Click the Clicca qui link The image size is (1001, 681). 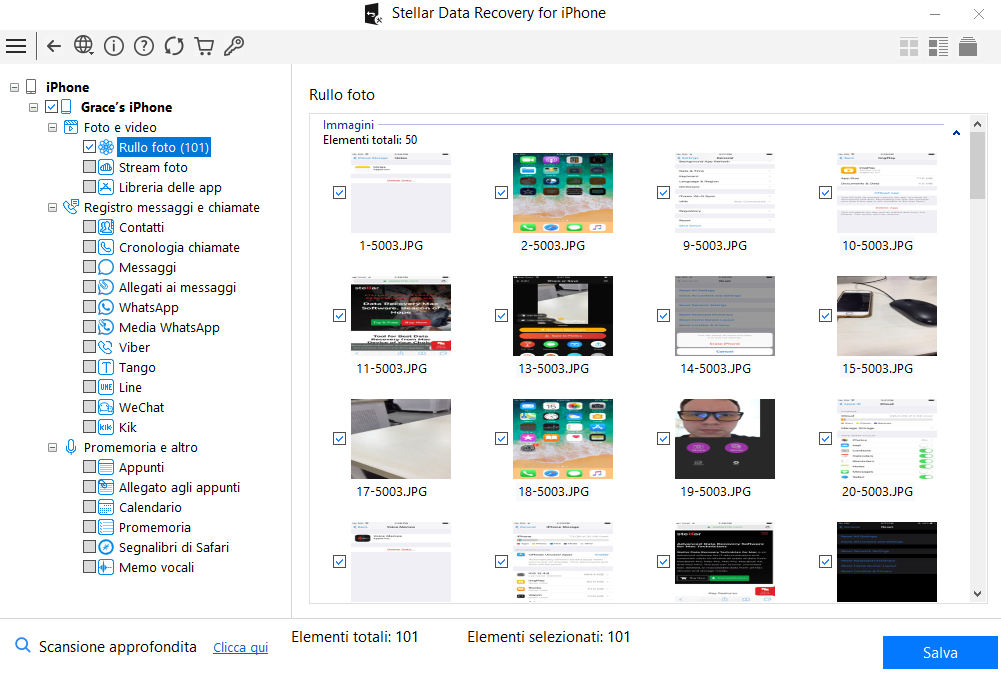[x=240, y=648]
